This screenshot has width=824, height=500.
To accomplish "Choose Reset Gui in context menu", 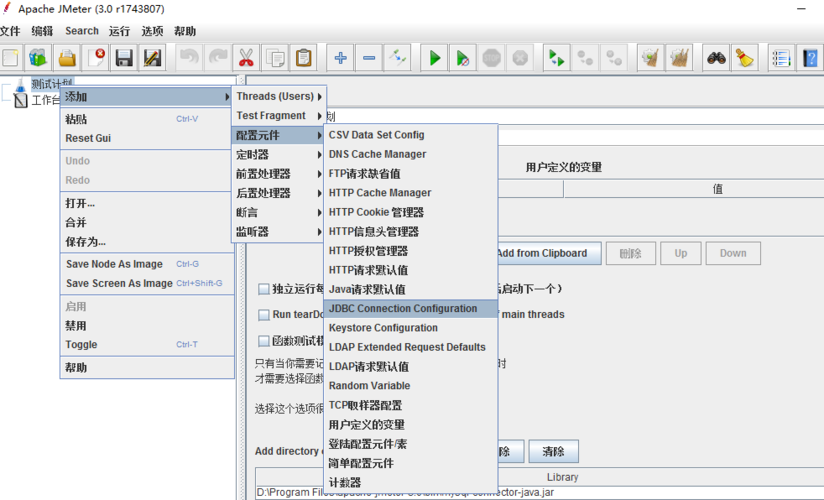I will pos(146,138).
